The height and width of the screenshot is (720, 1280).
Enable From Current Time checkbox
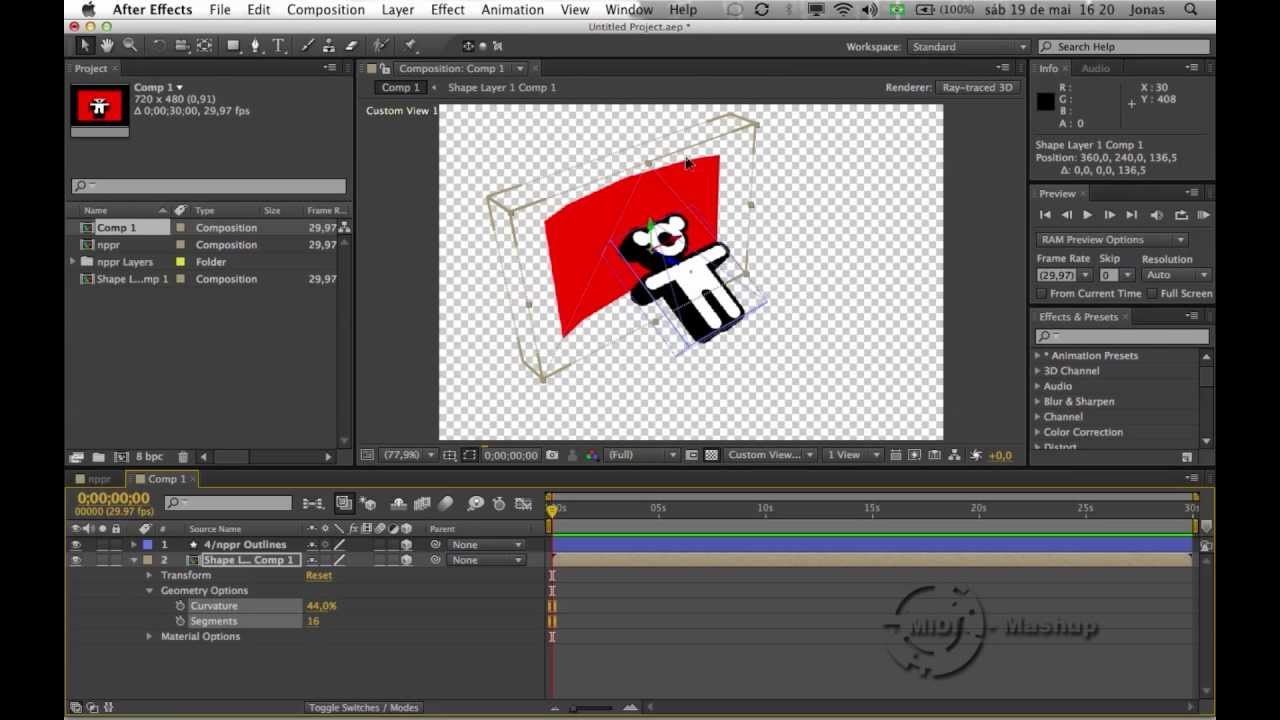coord(1042,294)
